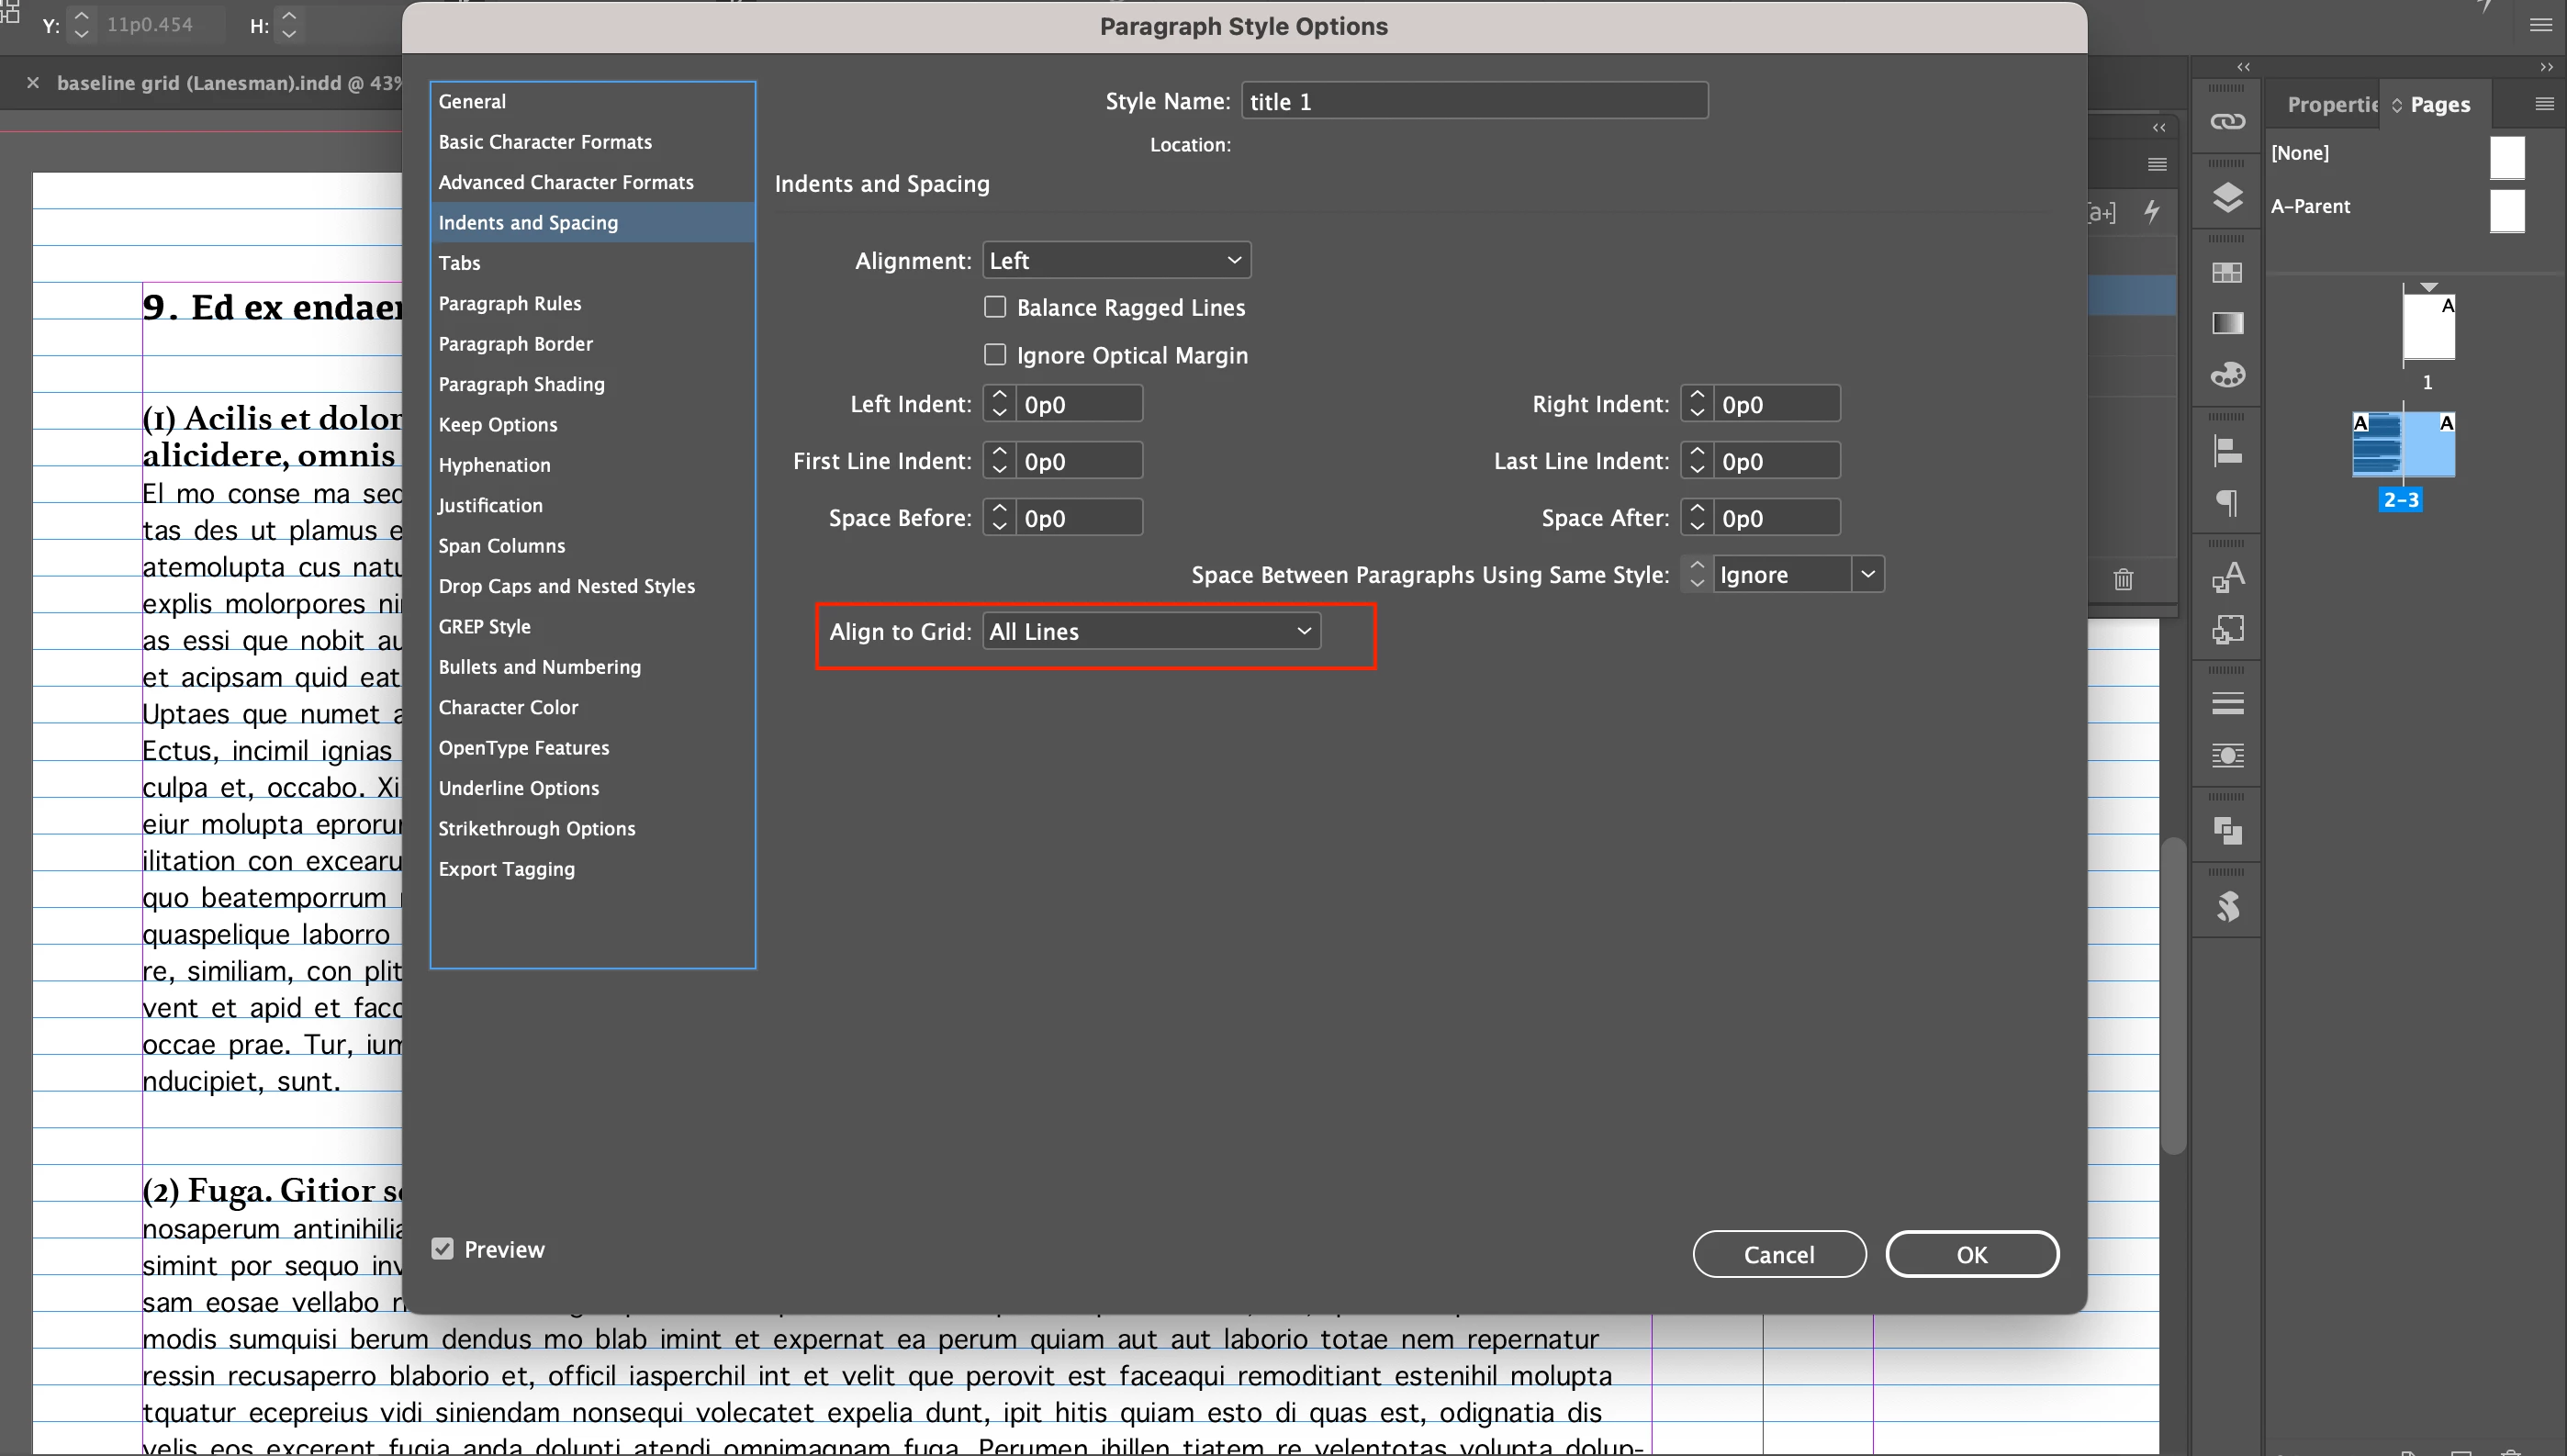The width and height of the screenshot is (2567, 1456).
Task: Open the Links panel icon
Action: [2227, 121]
